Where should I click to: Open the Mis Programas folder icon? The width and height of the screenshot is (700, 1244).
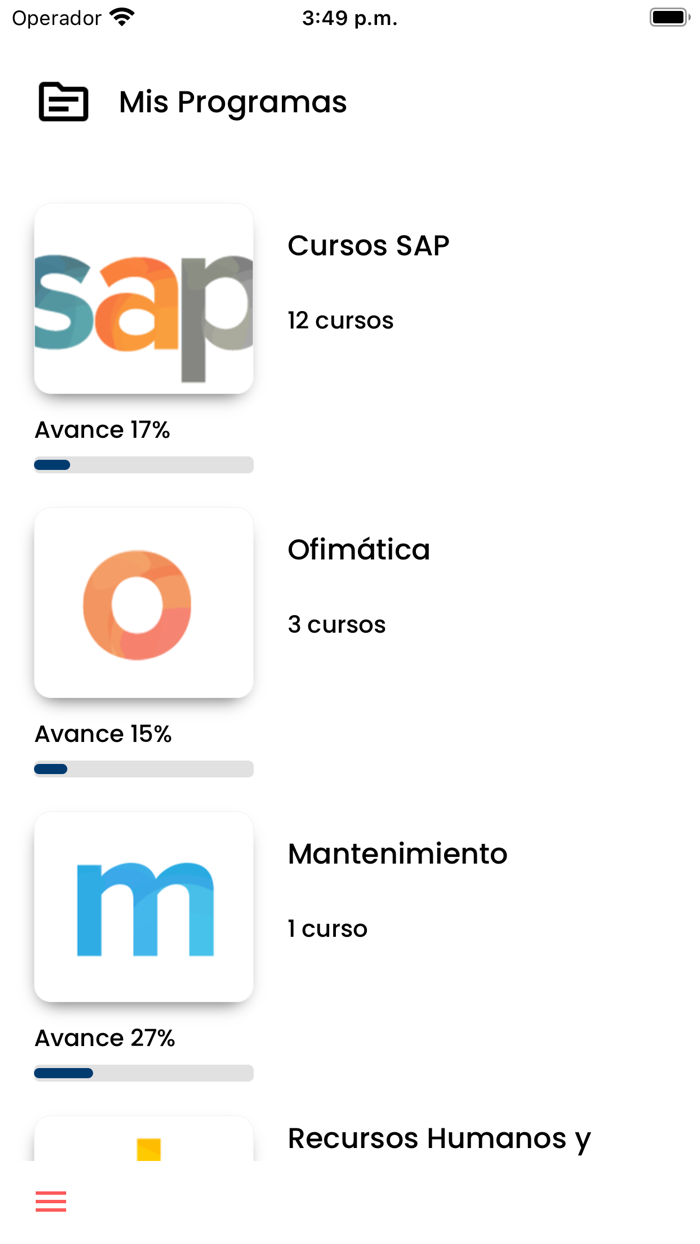pyautogui.click(x=63, y=101)
